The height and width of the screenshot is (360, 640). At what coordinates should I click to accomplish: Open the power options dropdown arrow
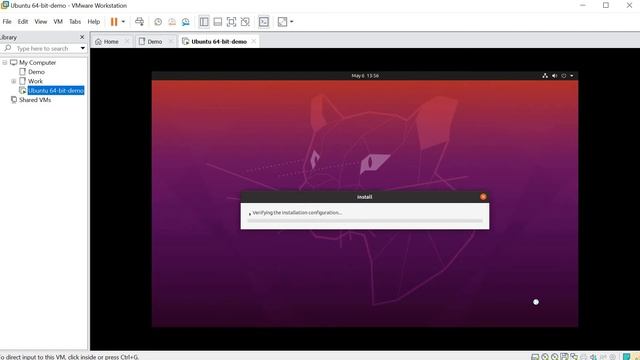pos(123,22)
